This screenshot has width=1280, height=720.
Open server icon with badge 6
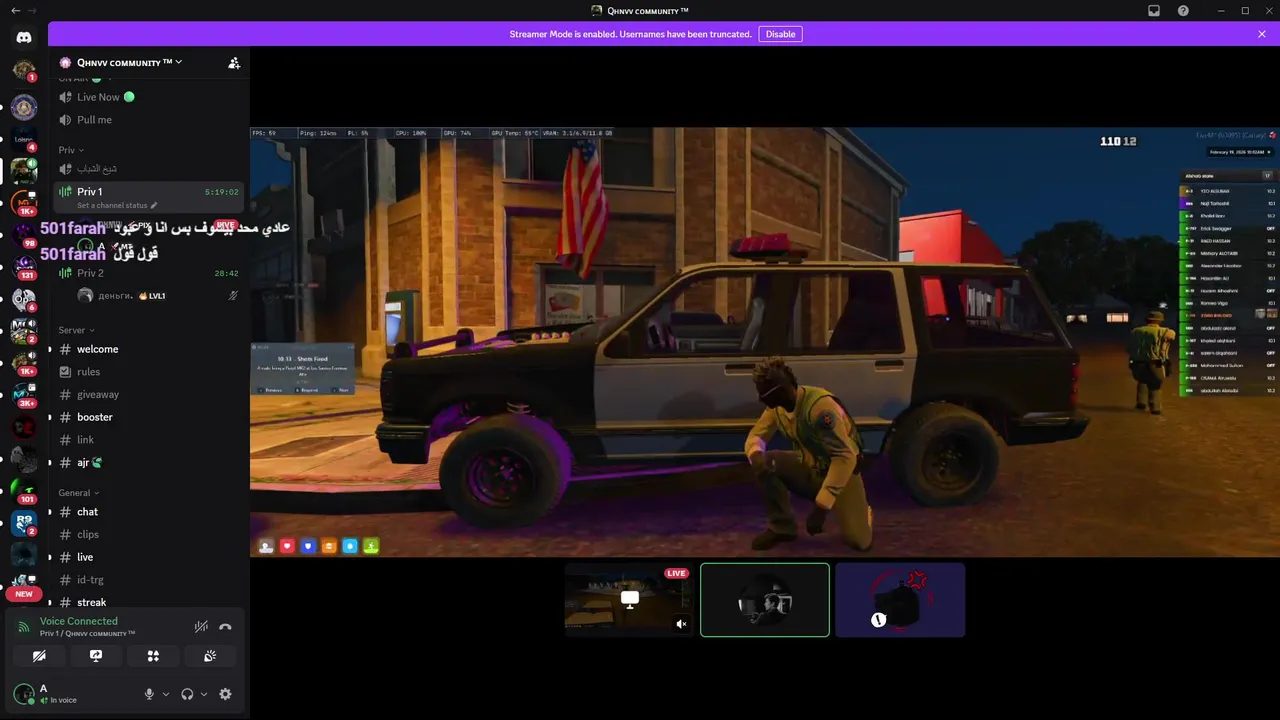coord(24,299)
